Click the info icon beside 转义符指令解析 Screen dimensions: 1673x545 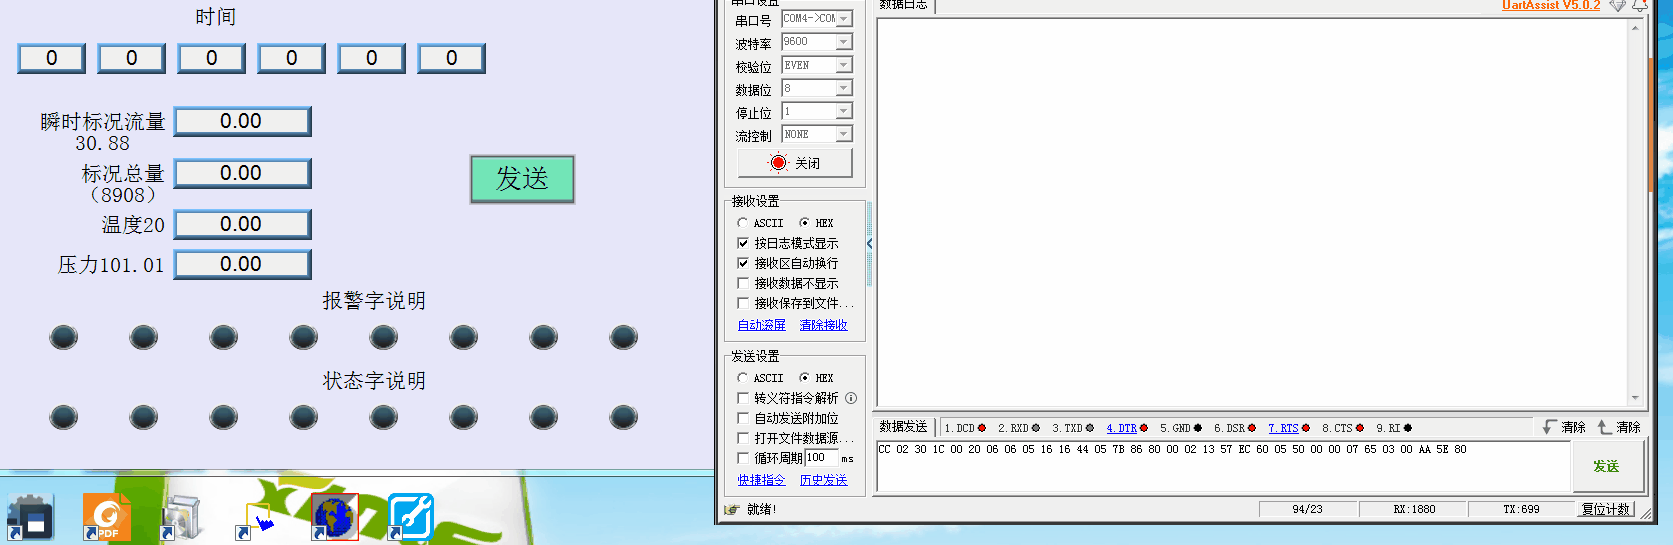[x=851, y=398]
